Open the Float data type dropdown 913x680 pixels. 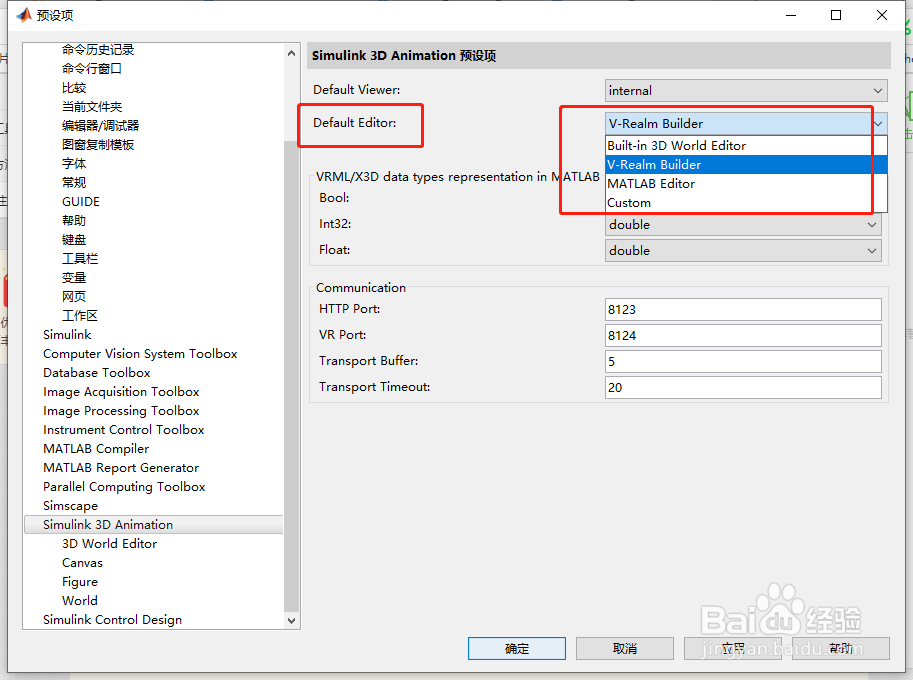pyautogui.click(x=743, y=251)
